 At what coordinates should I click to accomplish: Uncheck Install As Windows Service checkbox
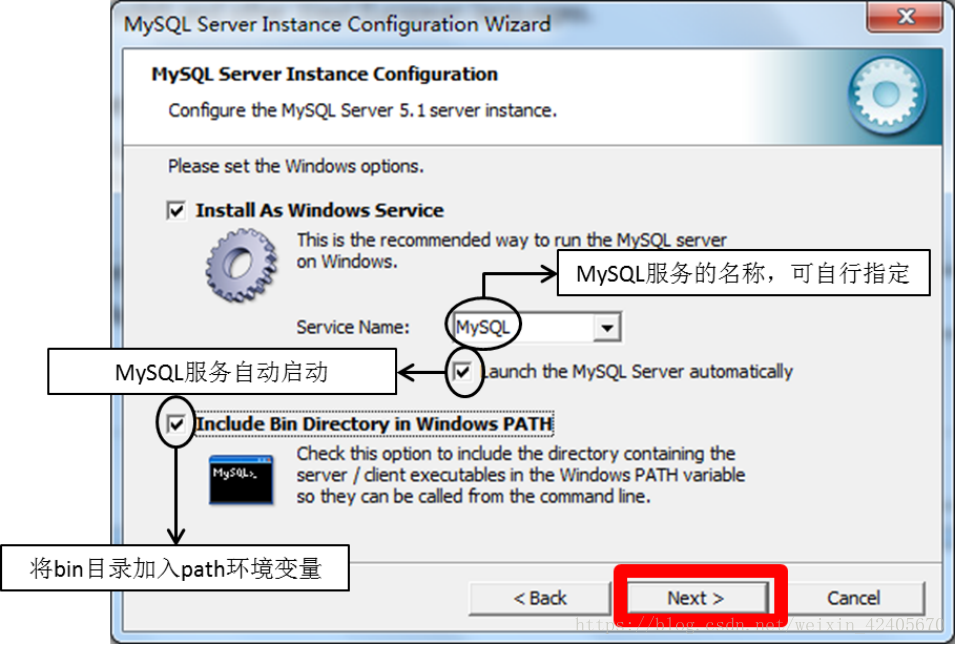176,211
